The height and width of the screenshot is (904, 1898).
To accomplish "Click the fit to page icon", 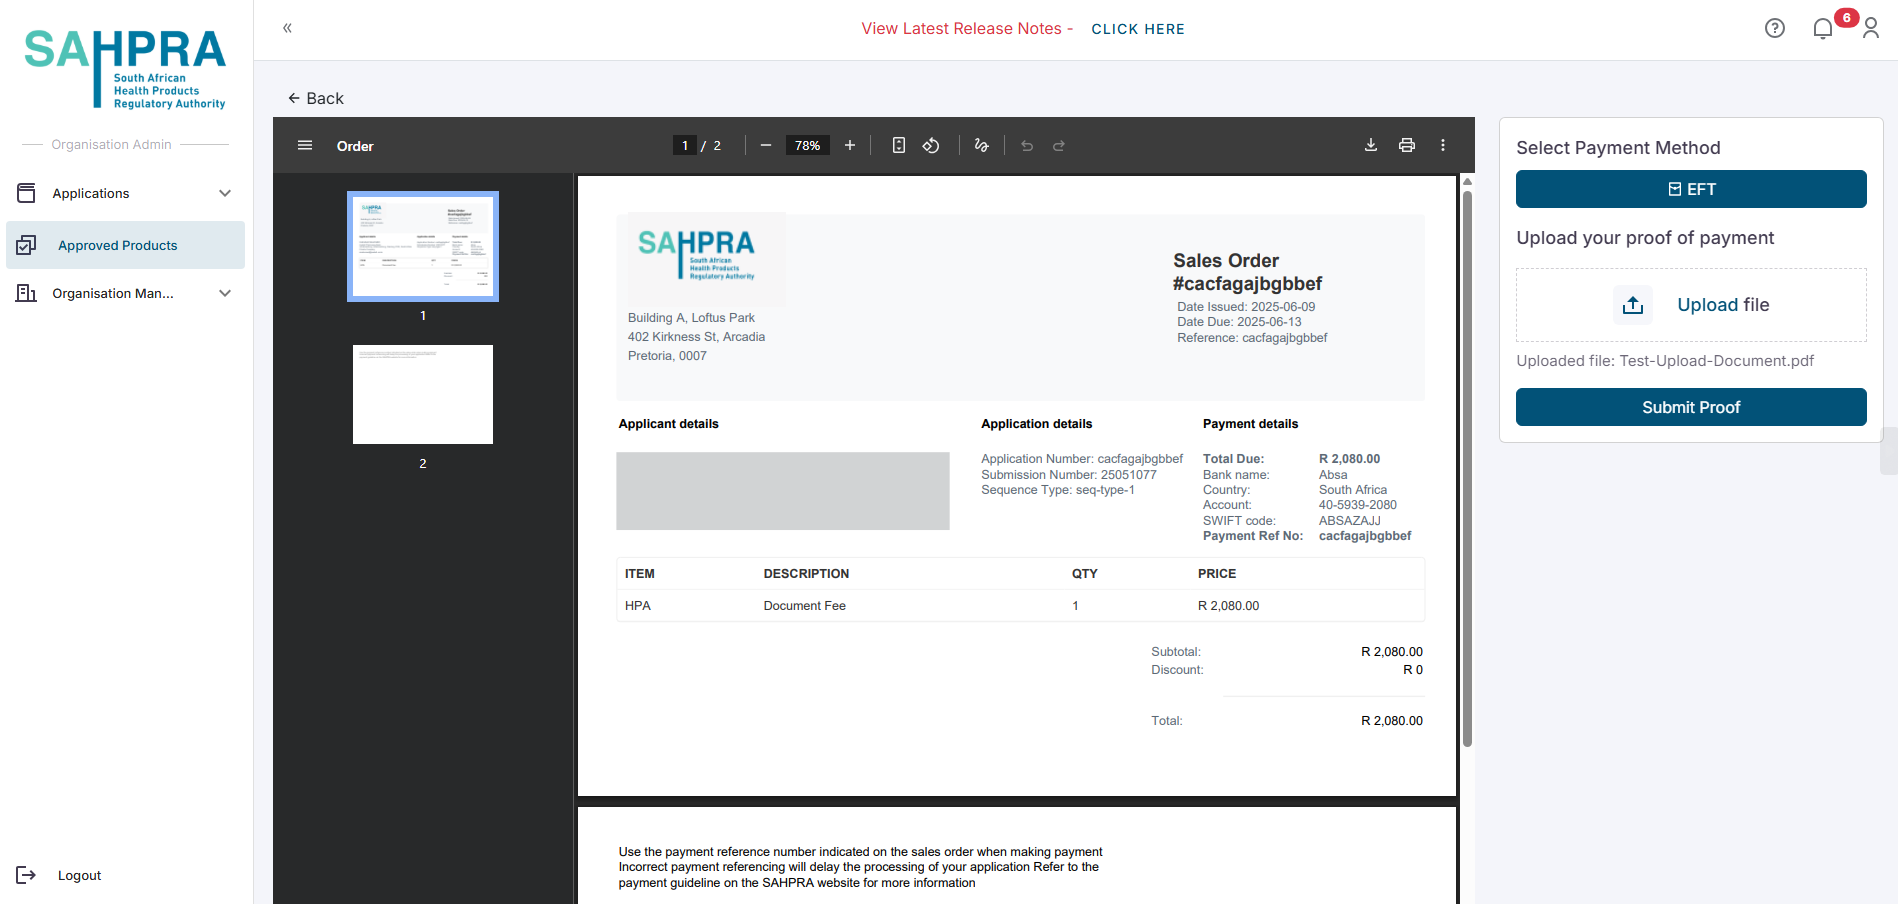I will 899,146.
